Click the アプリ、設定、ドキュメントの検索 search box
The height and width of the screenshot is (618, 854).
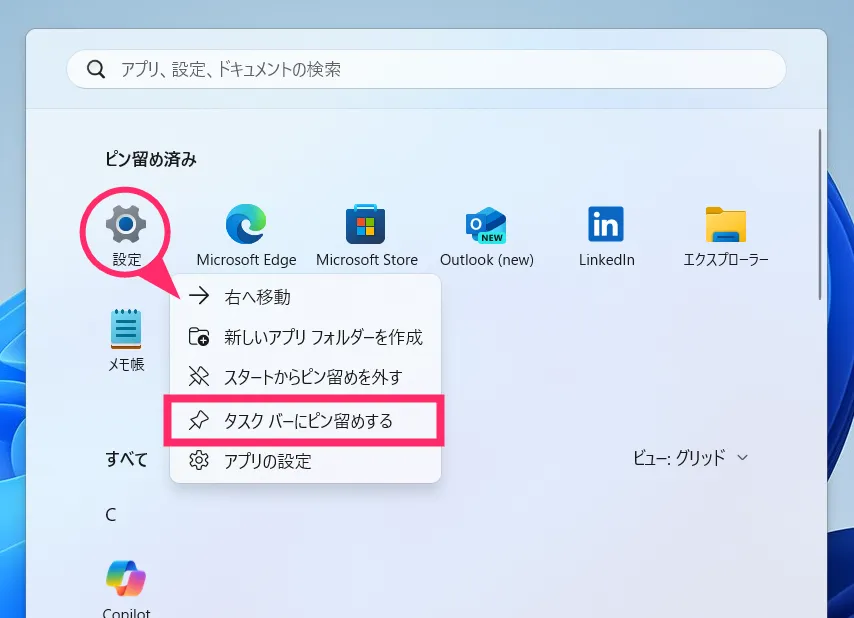(x=426, y=69)
